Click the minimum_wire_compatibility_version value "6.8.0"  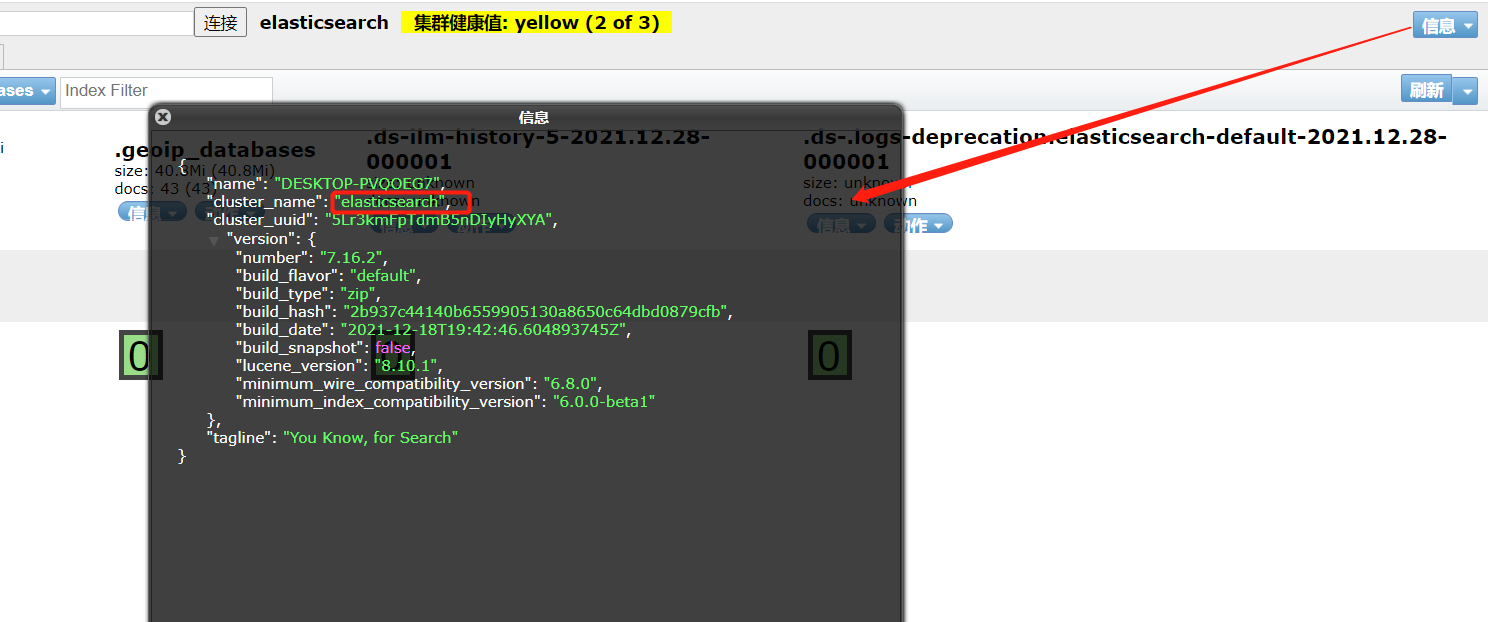click(x=572, y=384)
